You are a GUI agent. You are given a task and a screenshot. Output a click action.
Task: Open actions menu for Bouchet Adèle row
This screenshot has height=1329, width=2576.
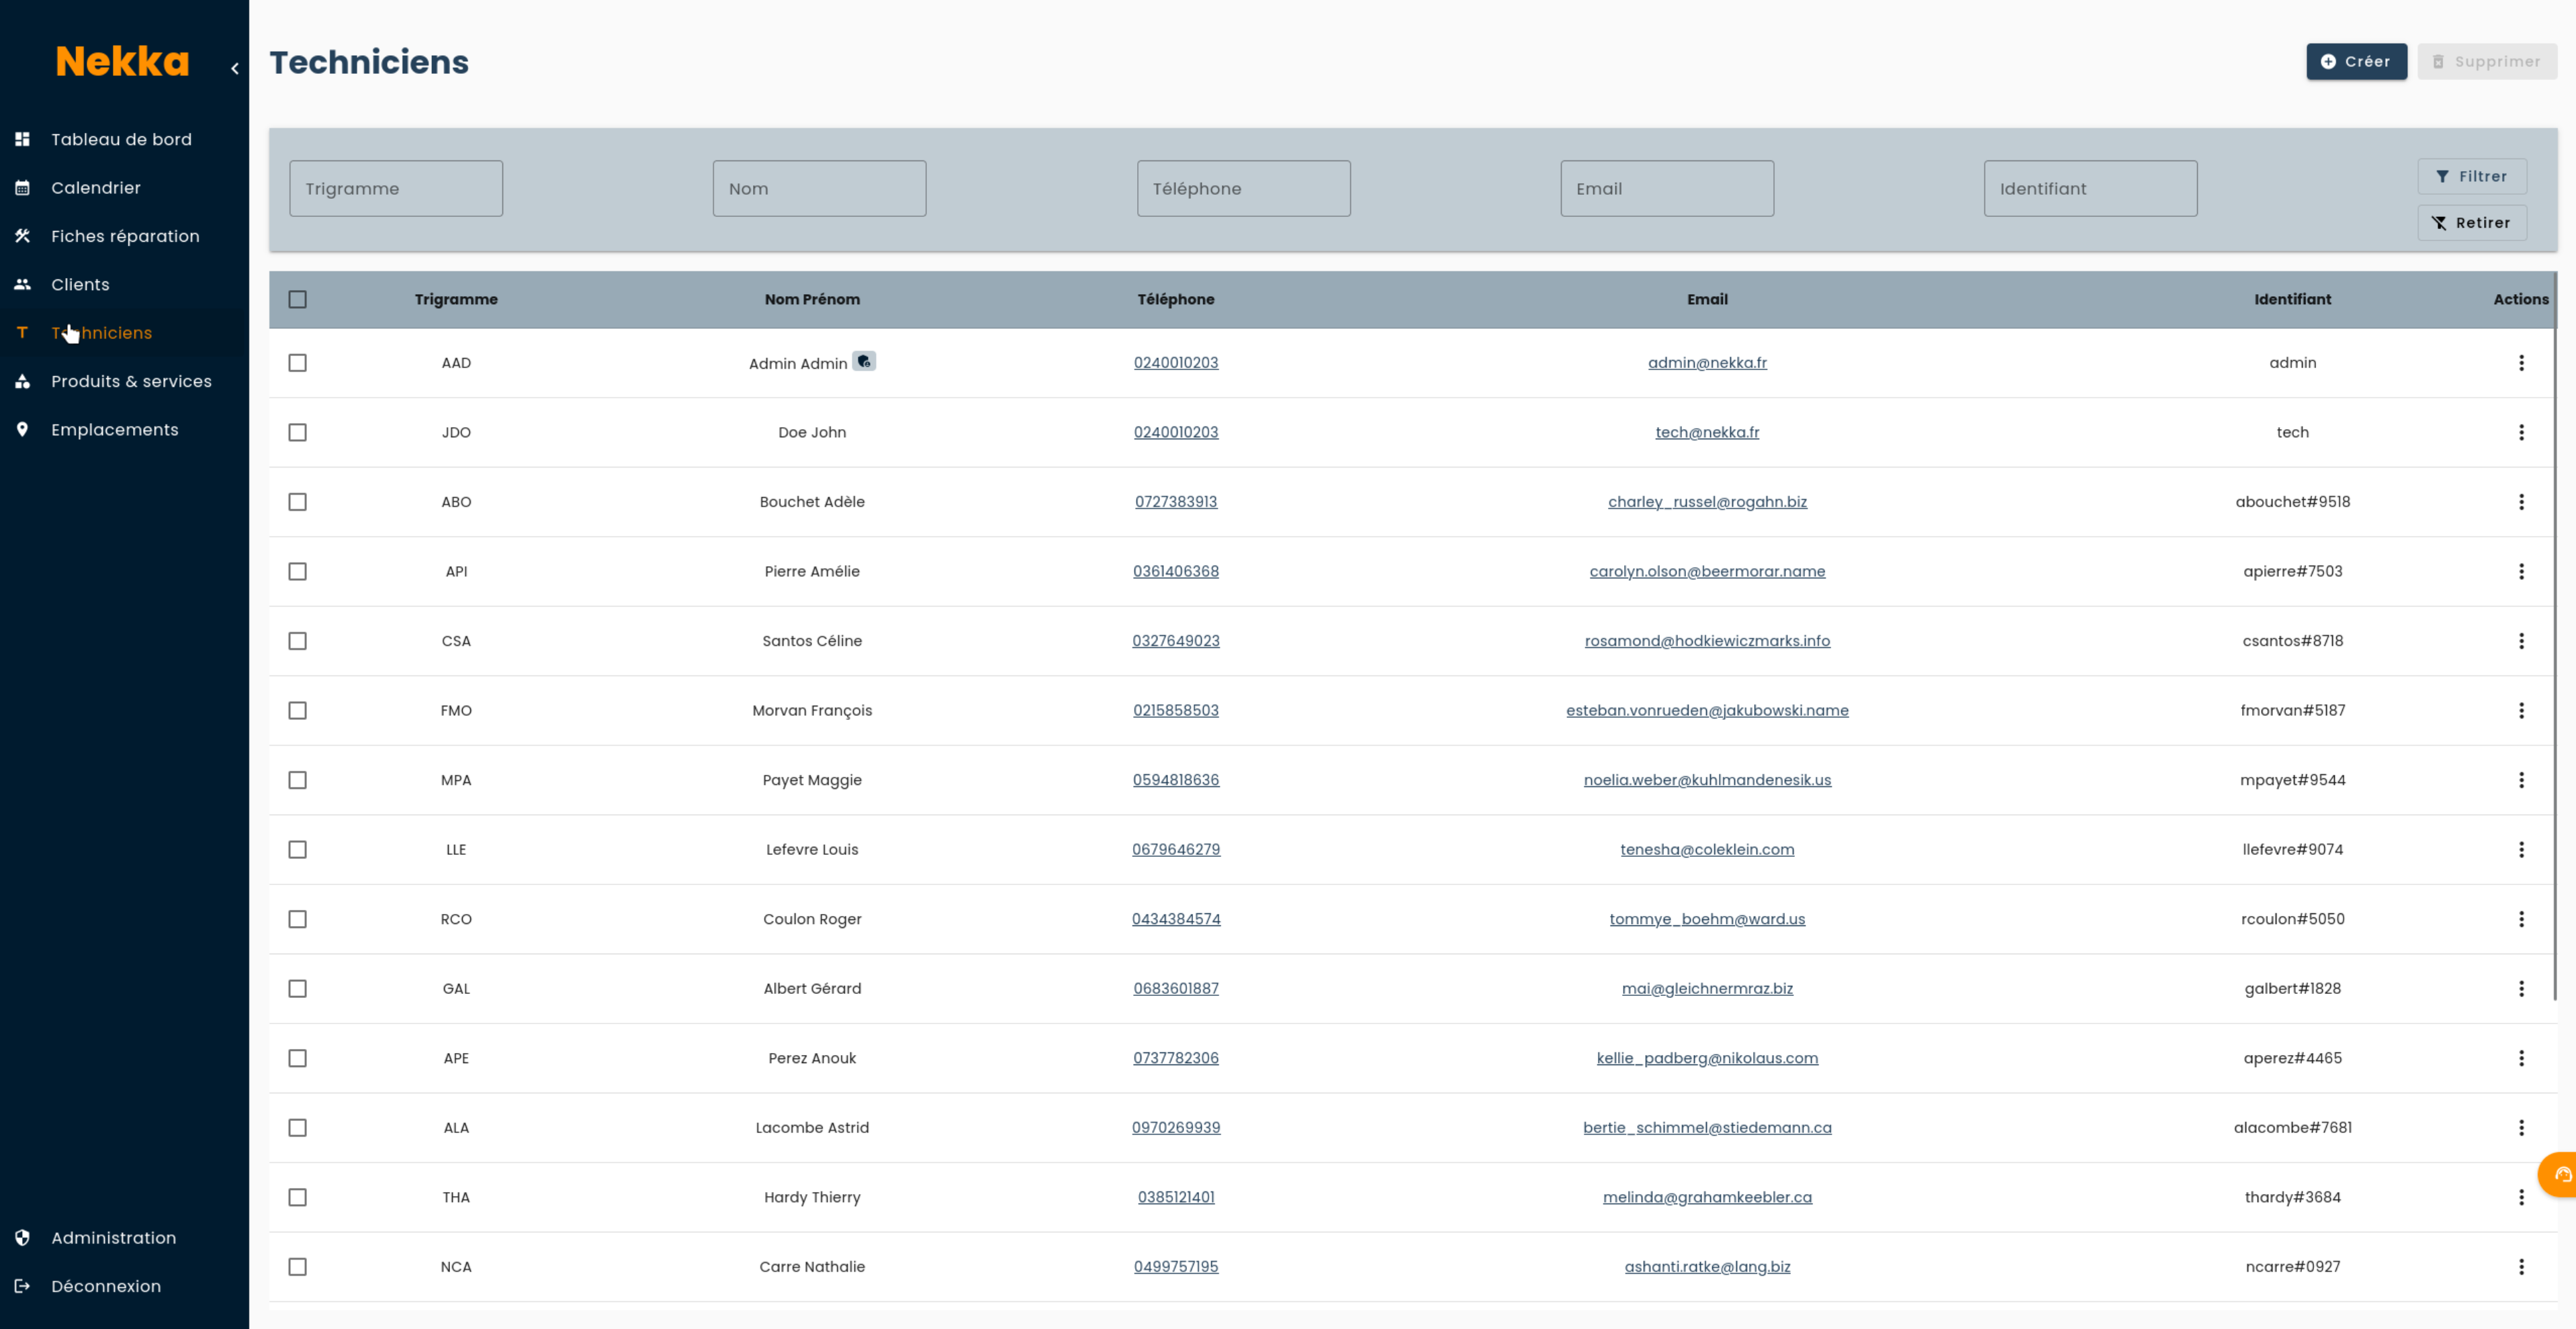[x=2521, y=502]
